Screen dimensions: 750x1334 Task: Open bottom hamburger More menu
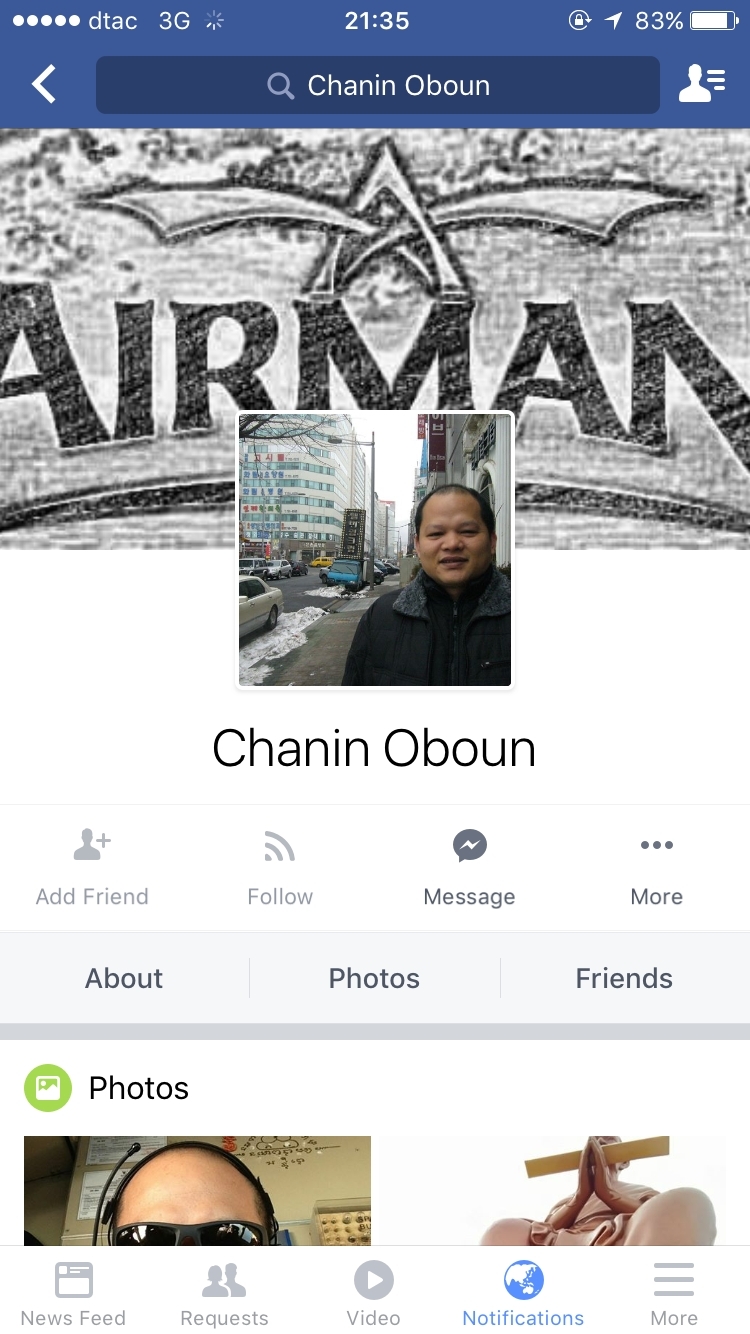point(674,1295)
